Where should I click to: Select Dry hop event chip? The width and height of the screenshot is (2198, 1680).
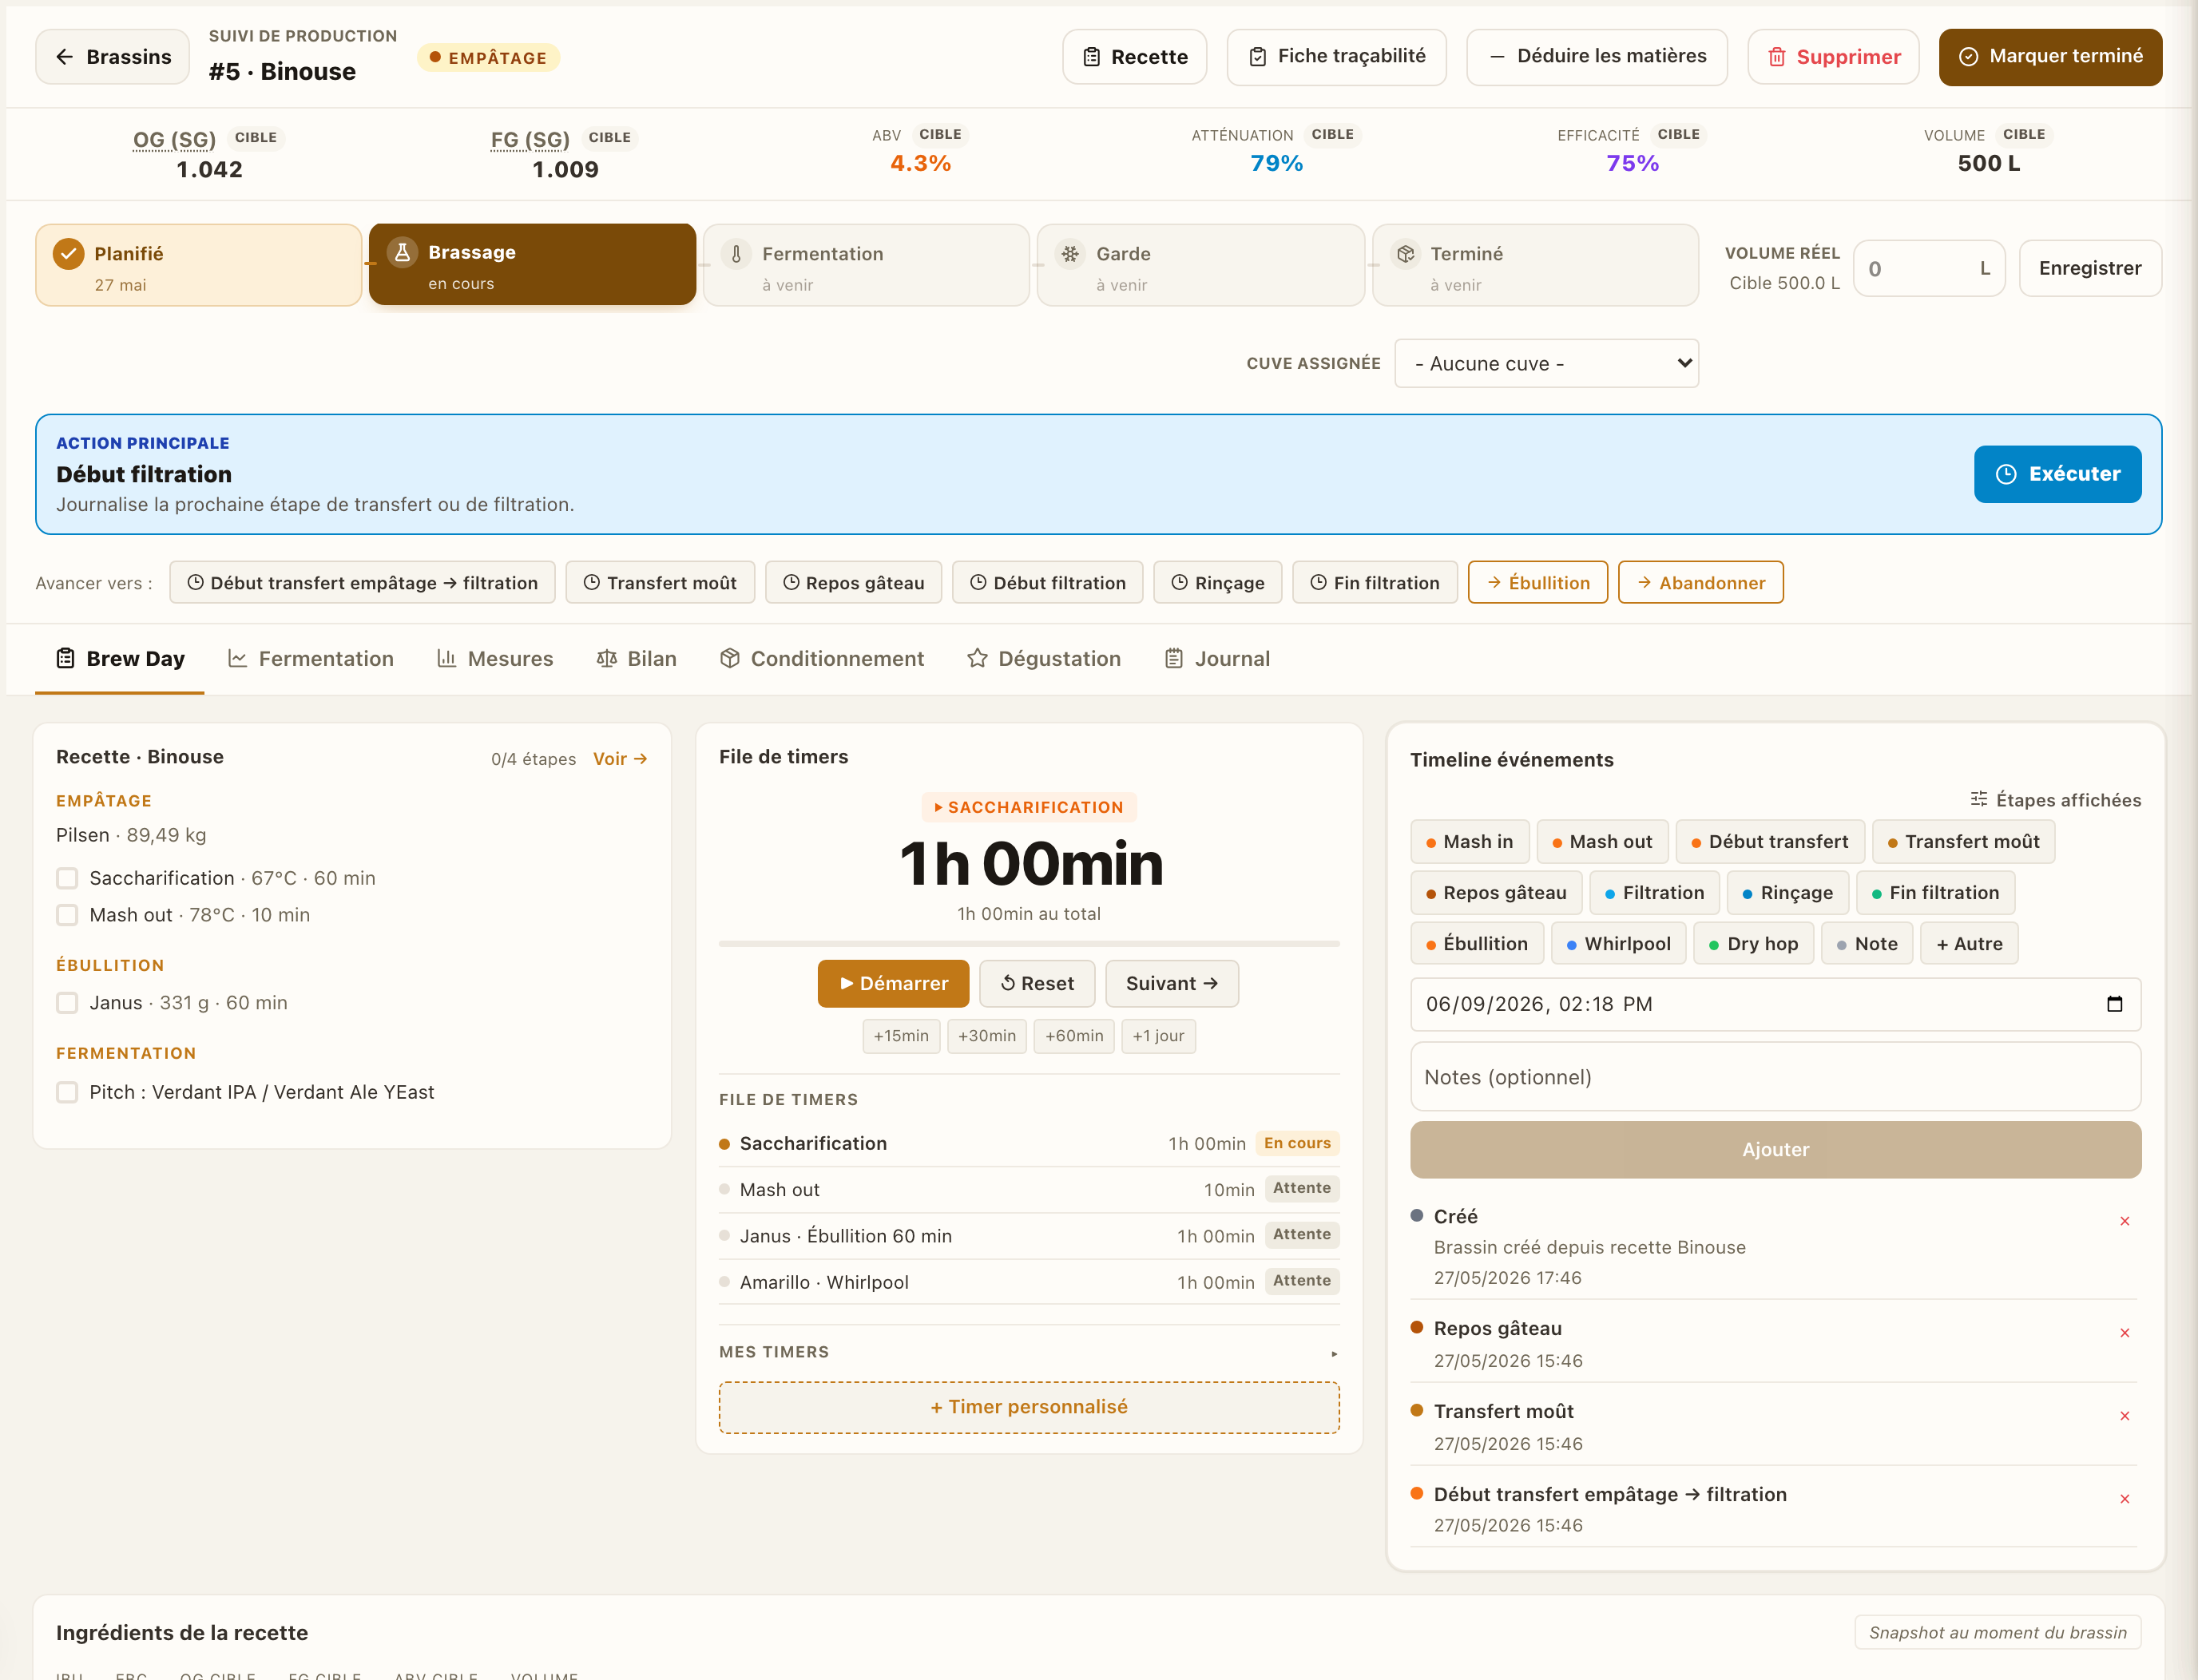(x=1753, y=944)
